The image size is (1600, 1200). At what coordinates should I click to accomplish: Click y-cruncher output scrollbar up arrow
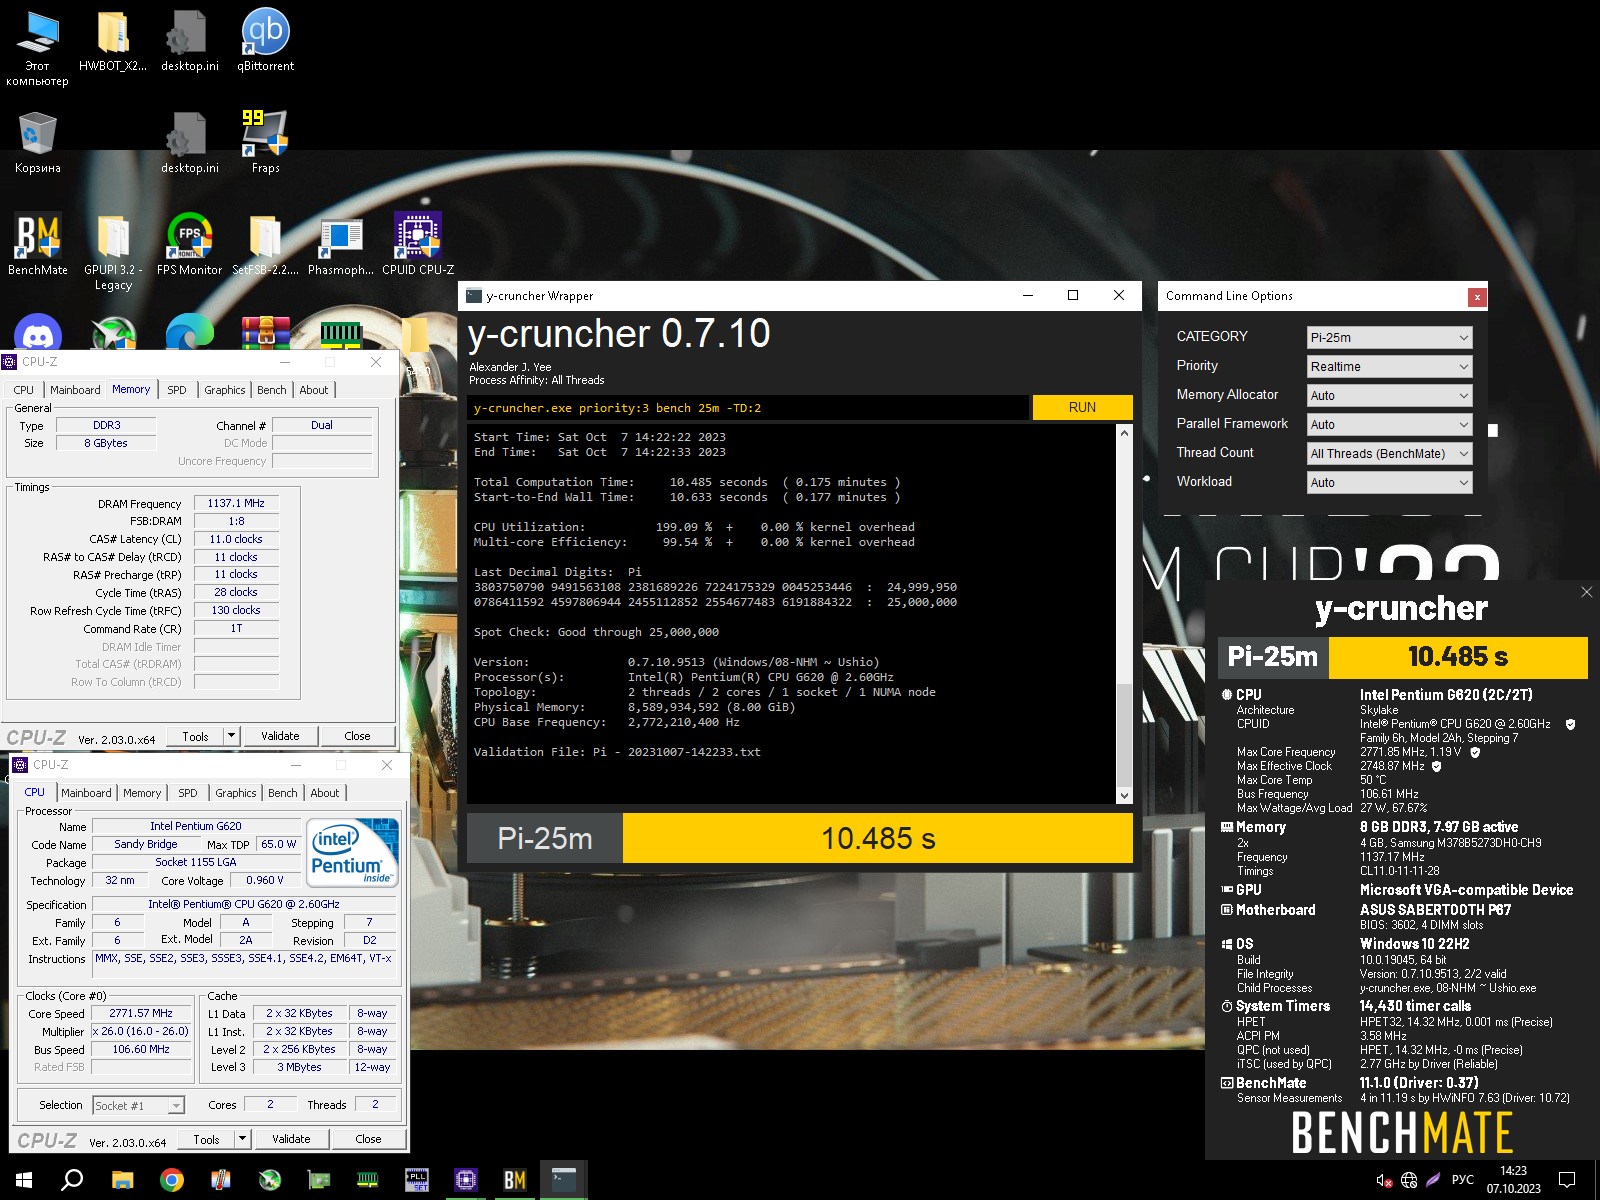pyautogui.click(x=1124, y=433)
